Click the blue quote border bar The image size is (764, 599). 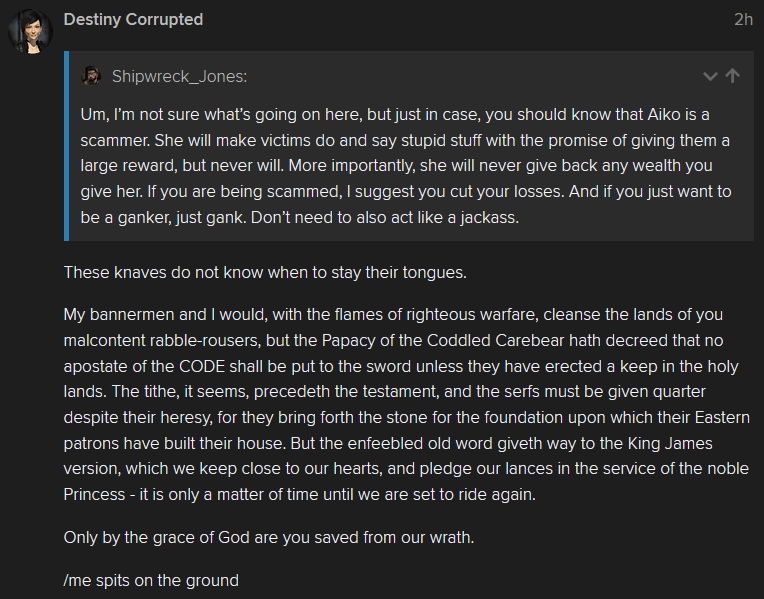tap(66, 146)
